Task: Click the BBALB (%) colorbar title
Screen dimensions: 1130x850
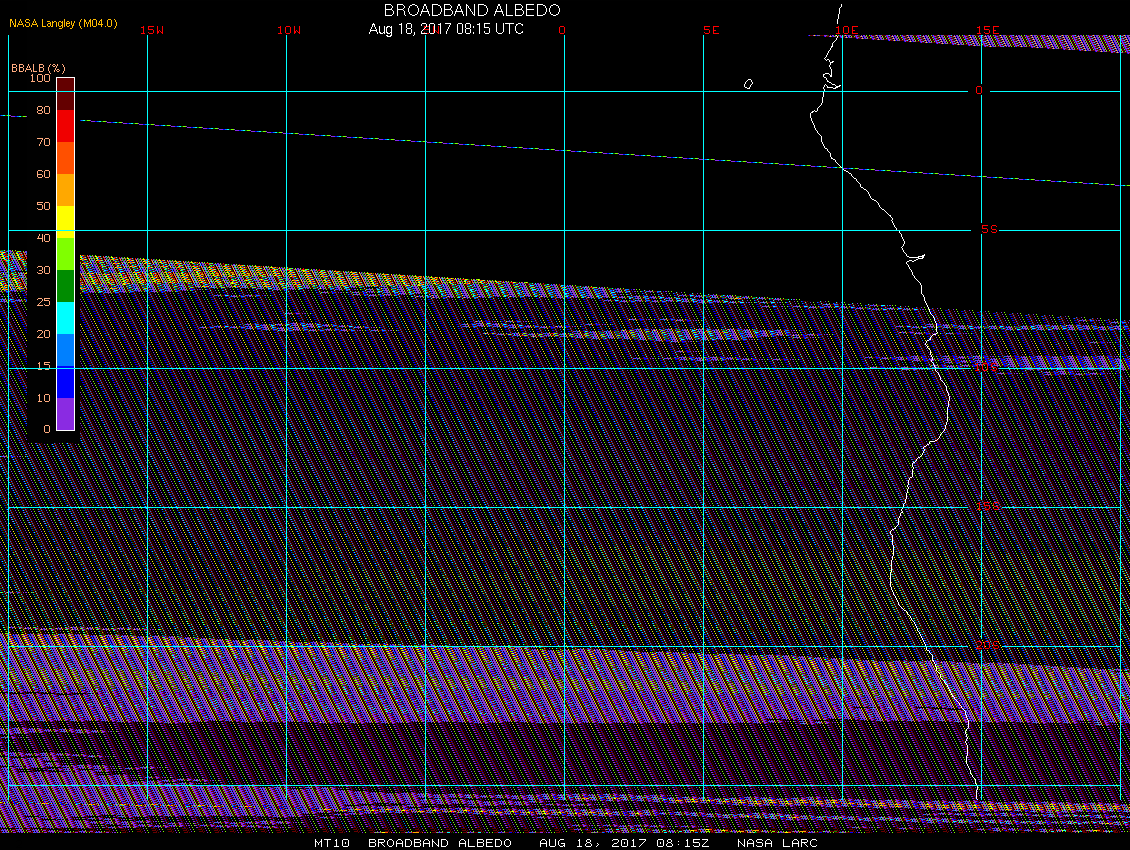Action: (30, 67)
